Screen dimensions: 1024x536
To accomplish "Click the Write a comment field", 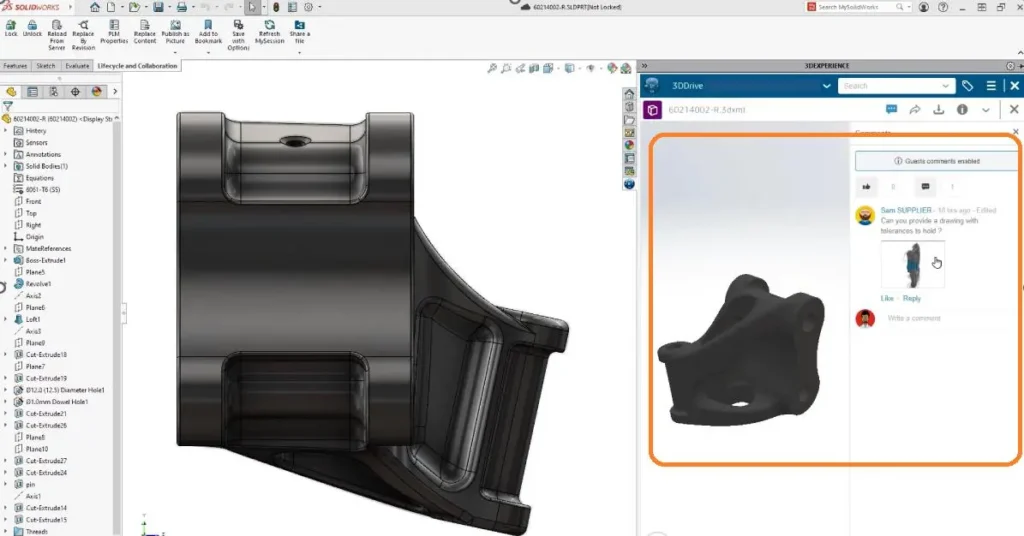I will [914, 318].
